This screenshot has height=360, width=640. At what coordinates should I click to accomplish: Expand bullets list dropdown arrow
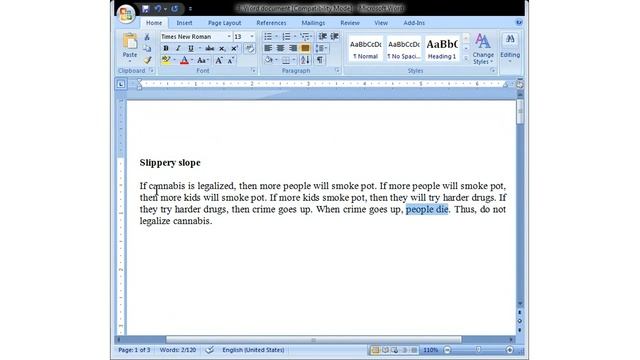[x=276, y=37]
